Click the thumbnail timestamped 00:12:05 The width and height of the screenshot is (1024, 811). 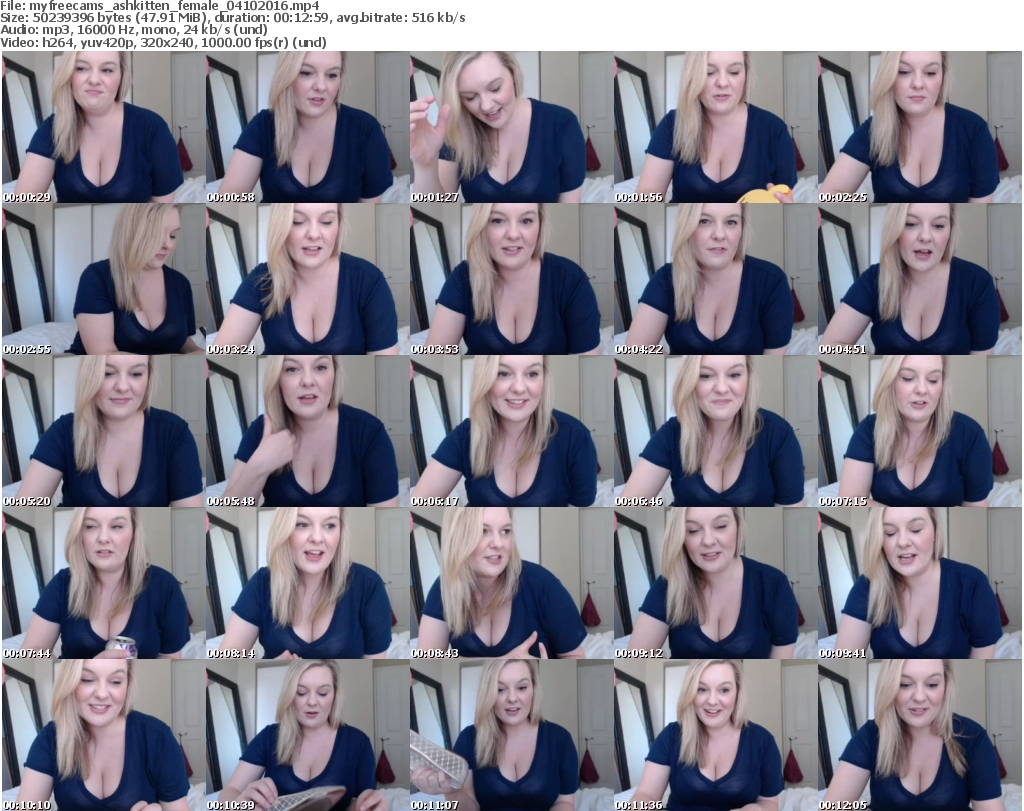tap(920, 735)
